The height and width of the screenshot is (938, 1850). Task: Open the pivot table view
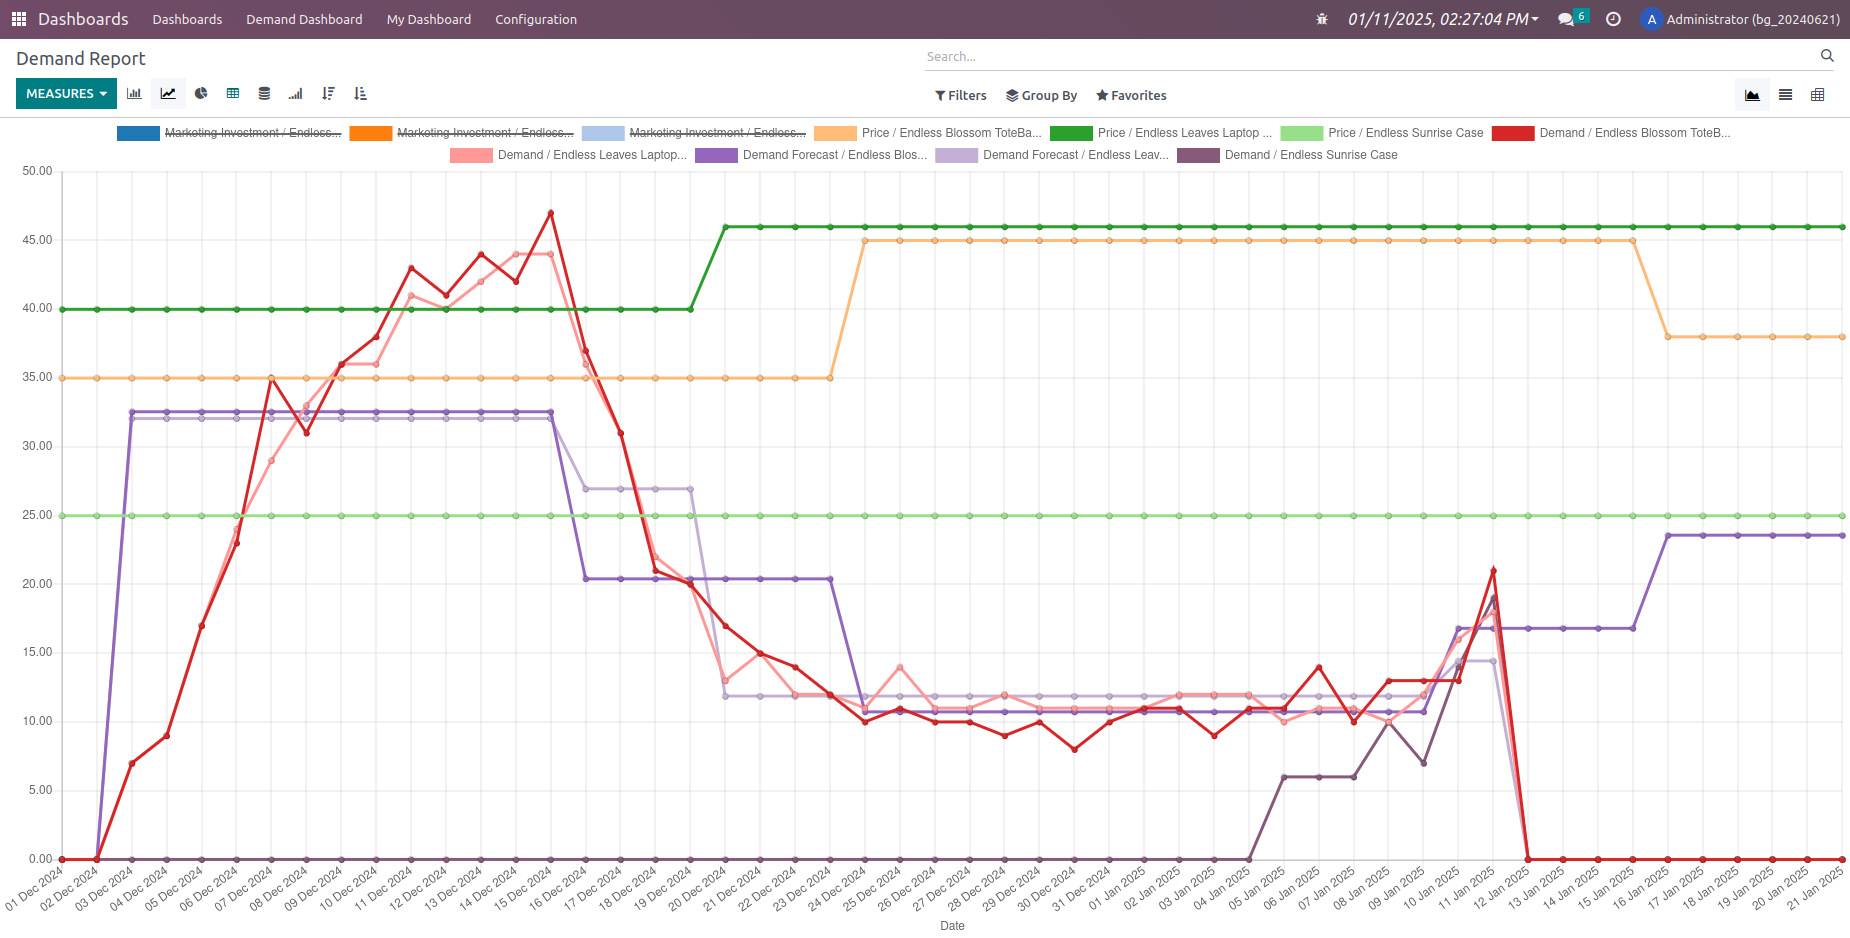click(1818, 94)
